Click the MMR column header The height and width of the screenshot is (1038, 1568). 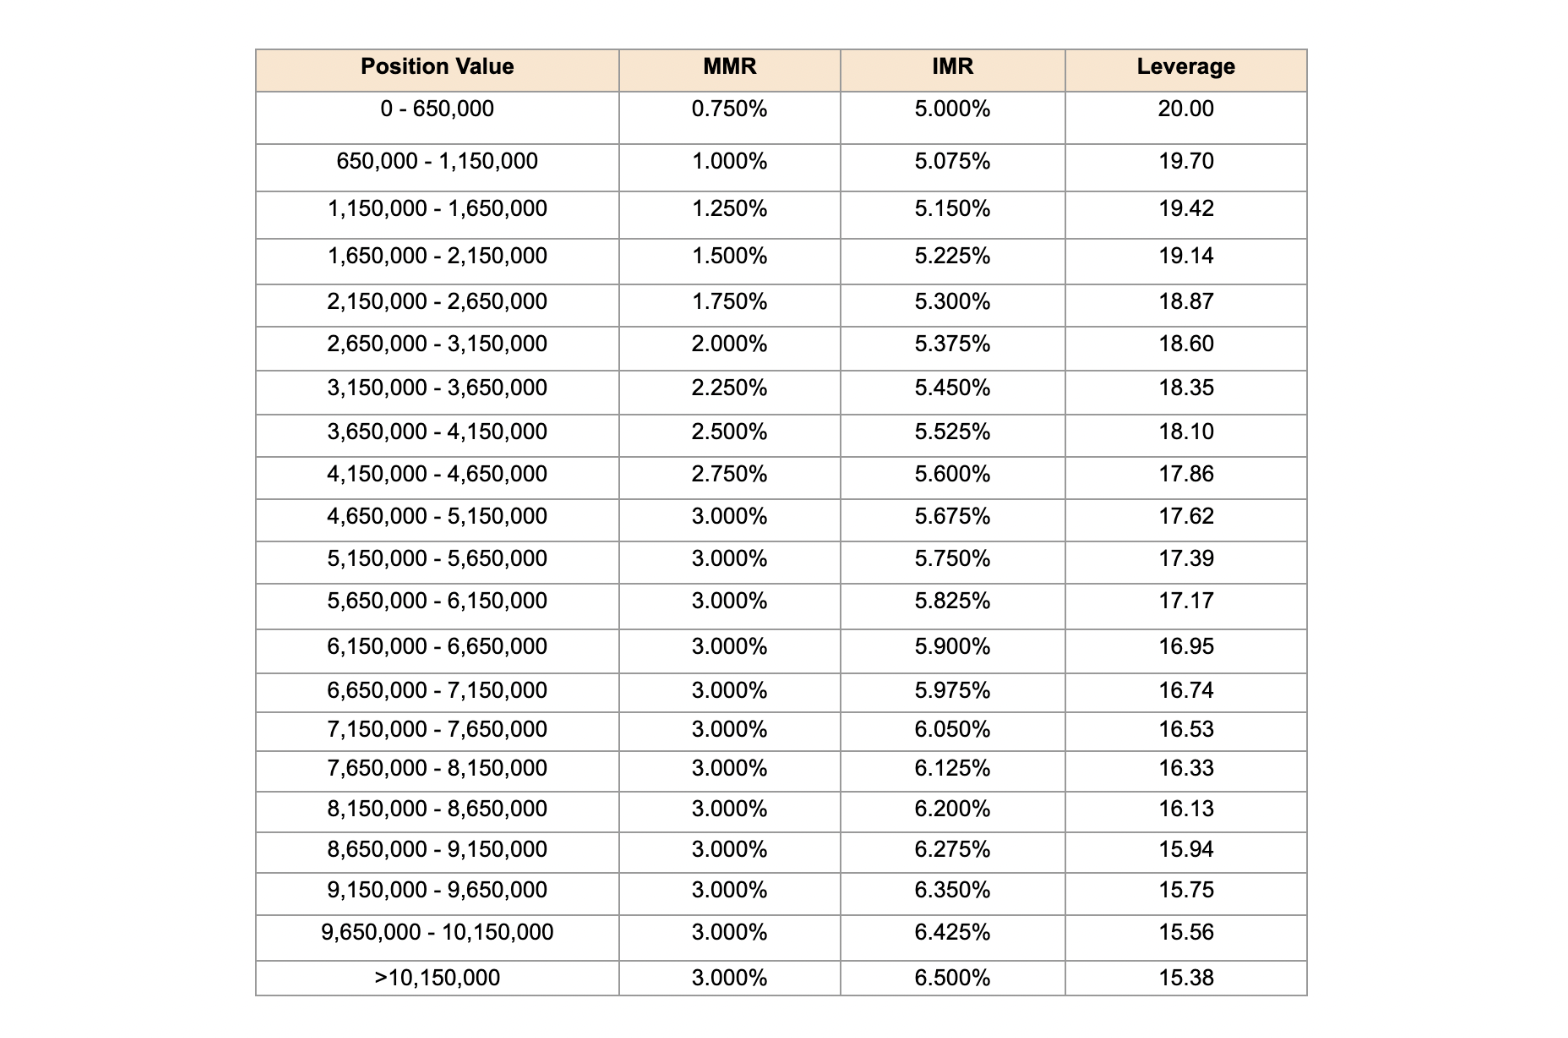729,67
